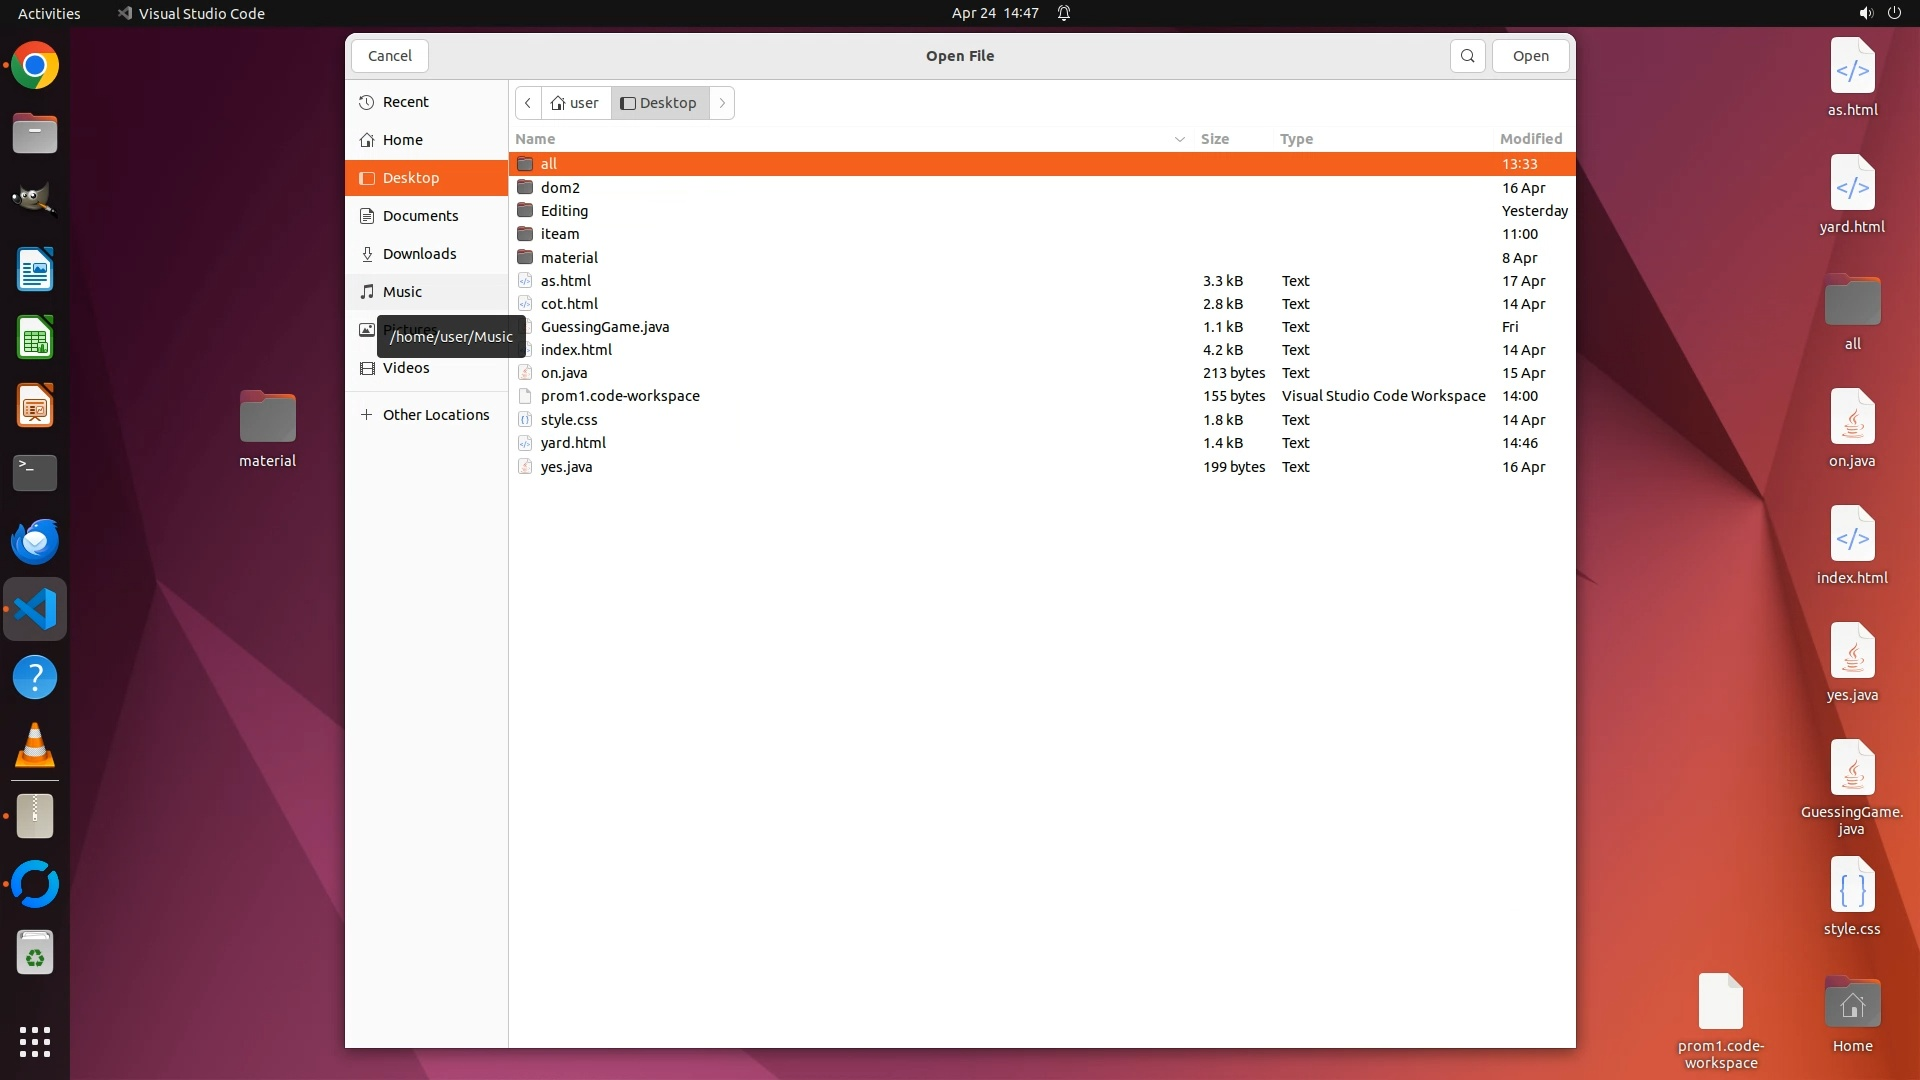The width and height of the screenshot is (1920, 1080).
Task: Select GuessingGame.java in the list
Action: pyautogui.click(x=604, y=327)
